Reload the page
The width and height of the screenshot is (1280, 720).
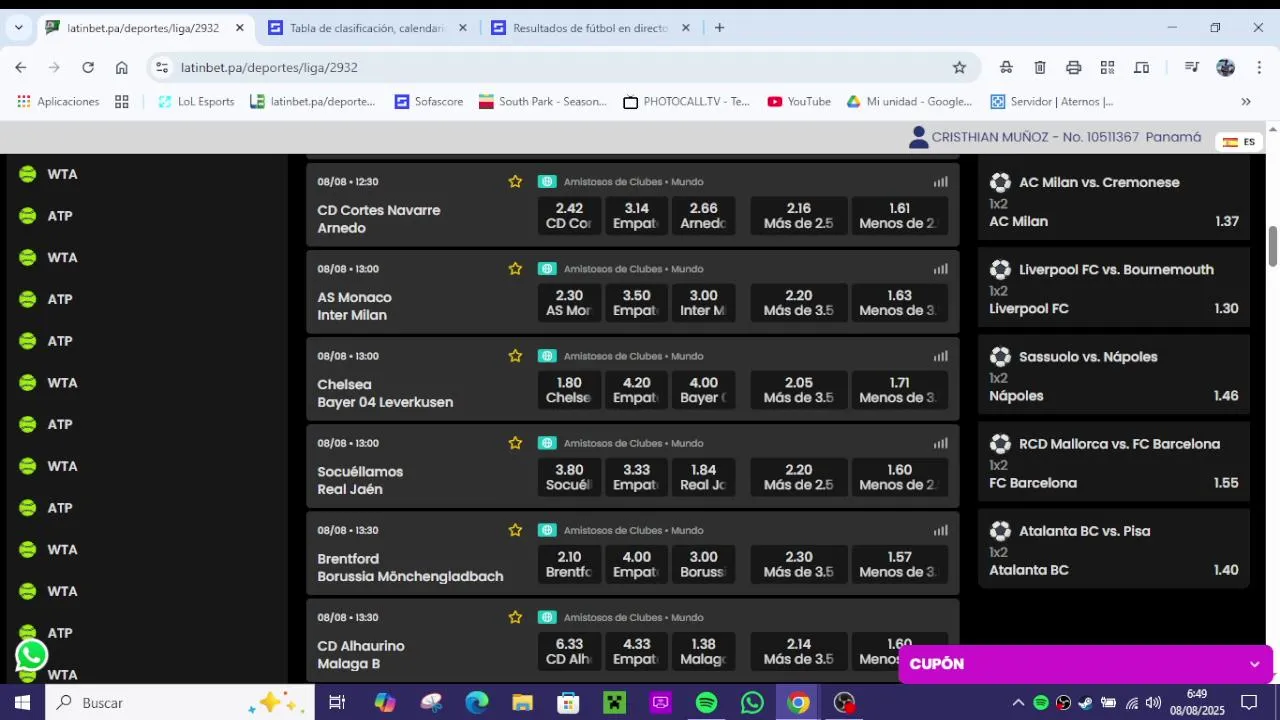[88, 67]
